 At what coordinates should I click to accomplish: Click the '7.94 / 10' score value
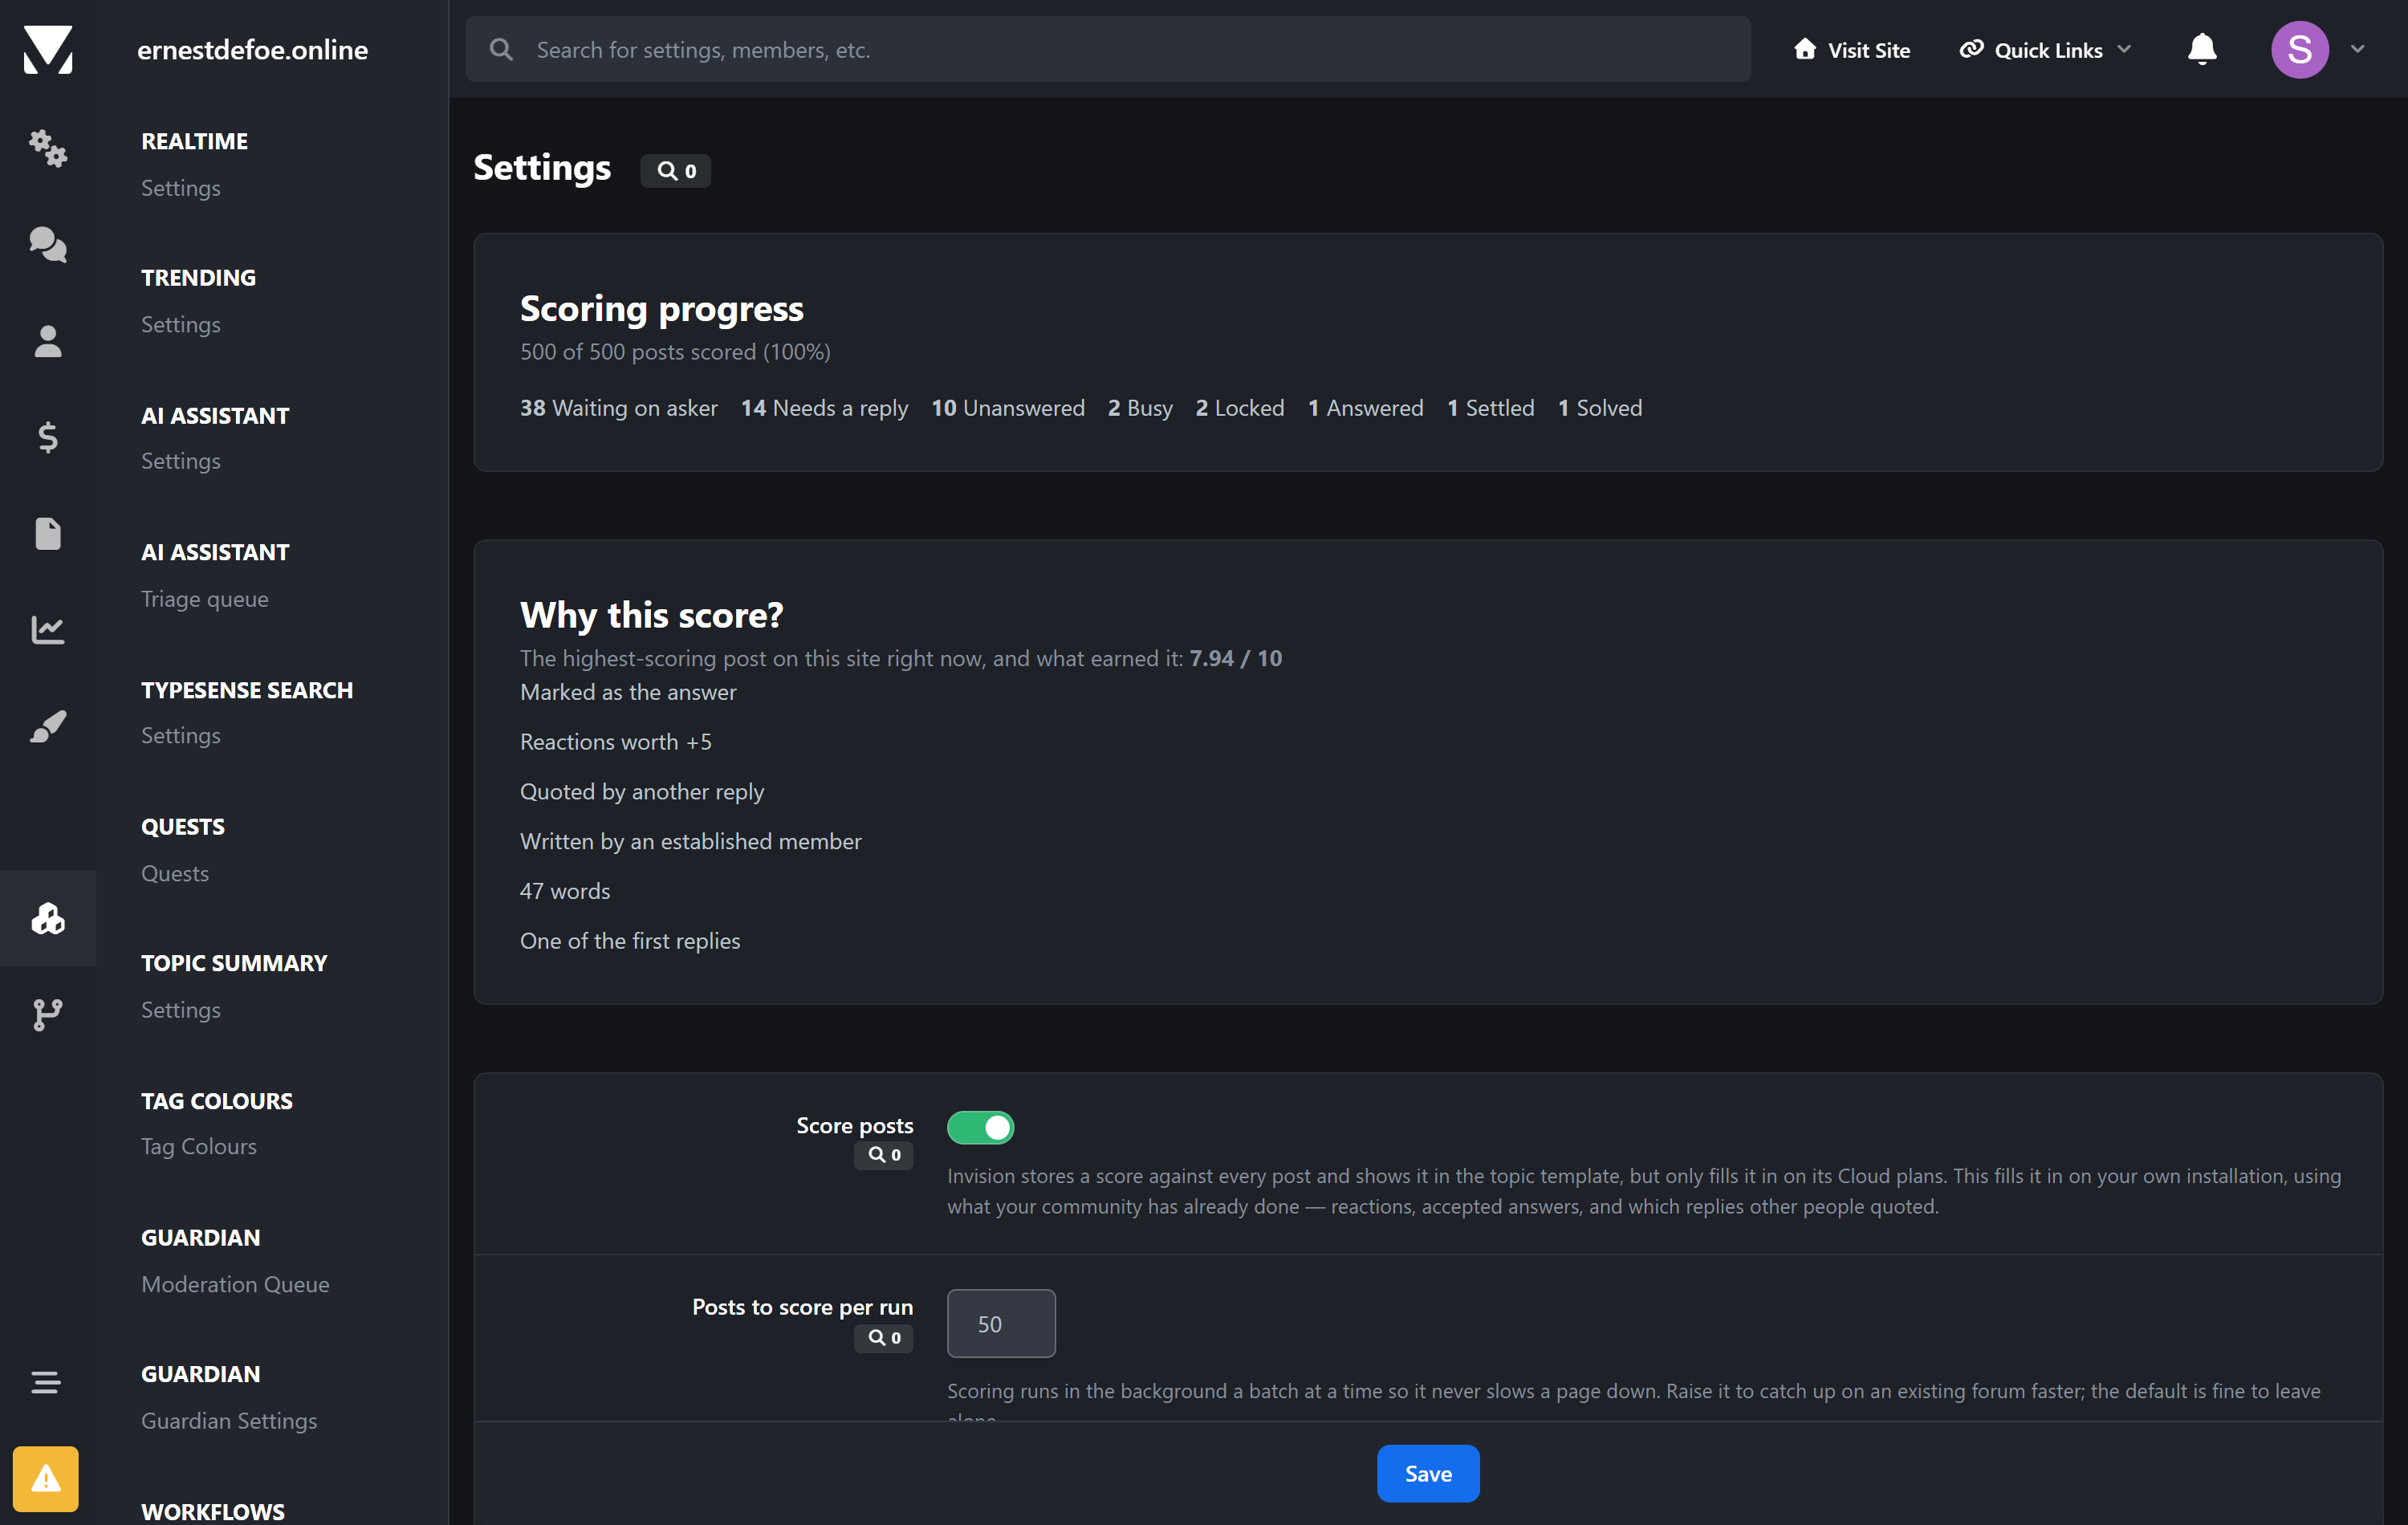(1236, 658)
